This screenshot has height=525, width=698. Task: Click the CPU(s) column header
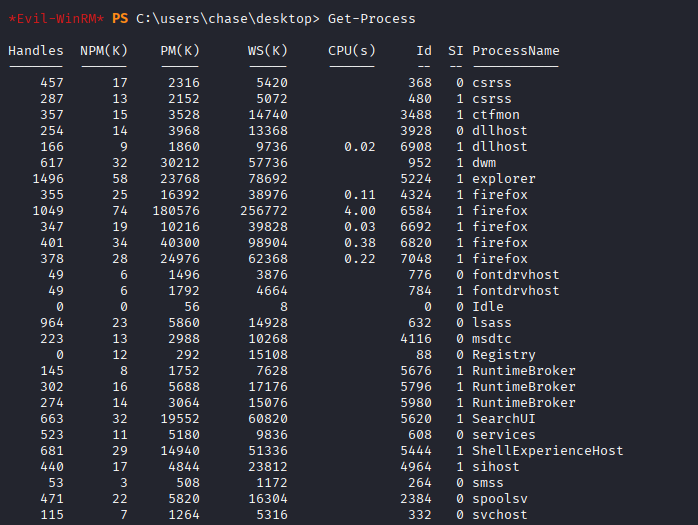point(352,51)
